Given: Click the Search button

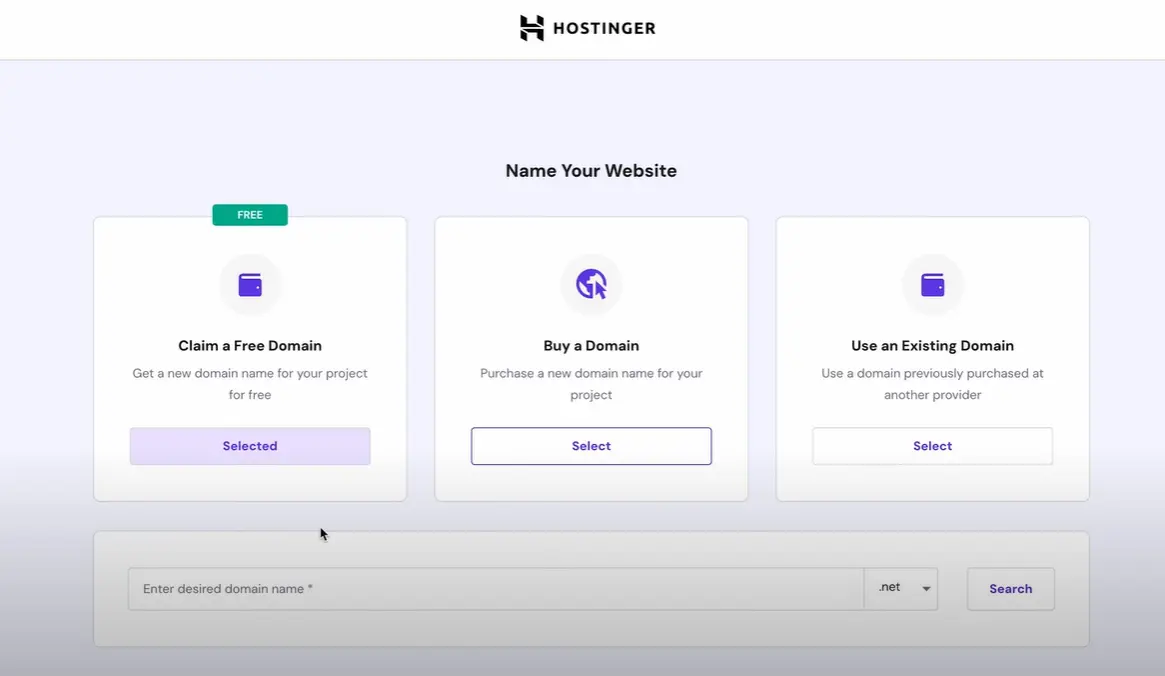Looking at the screenshot, I should (1010, 589).
